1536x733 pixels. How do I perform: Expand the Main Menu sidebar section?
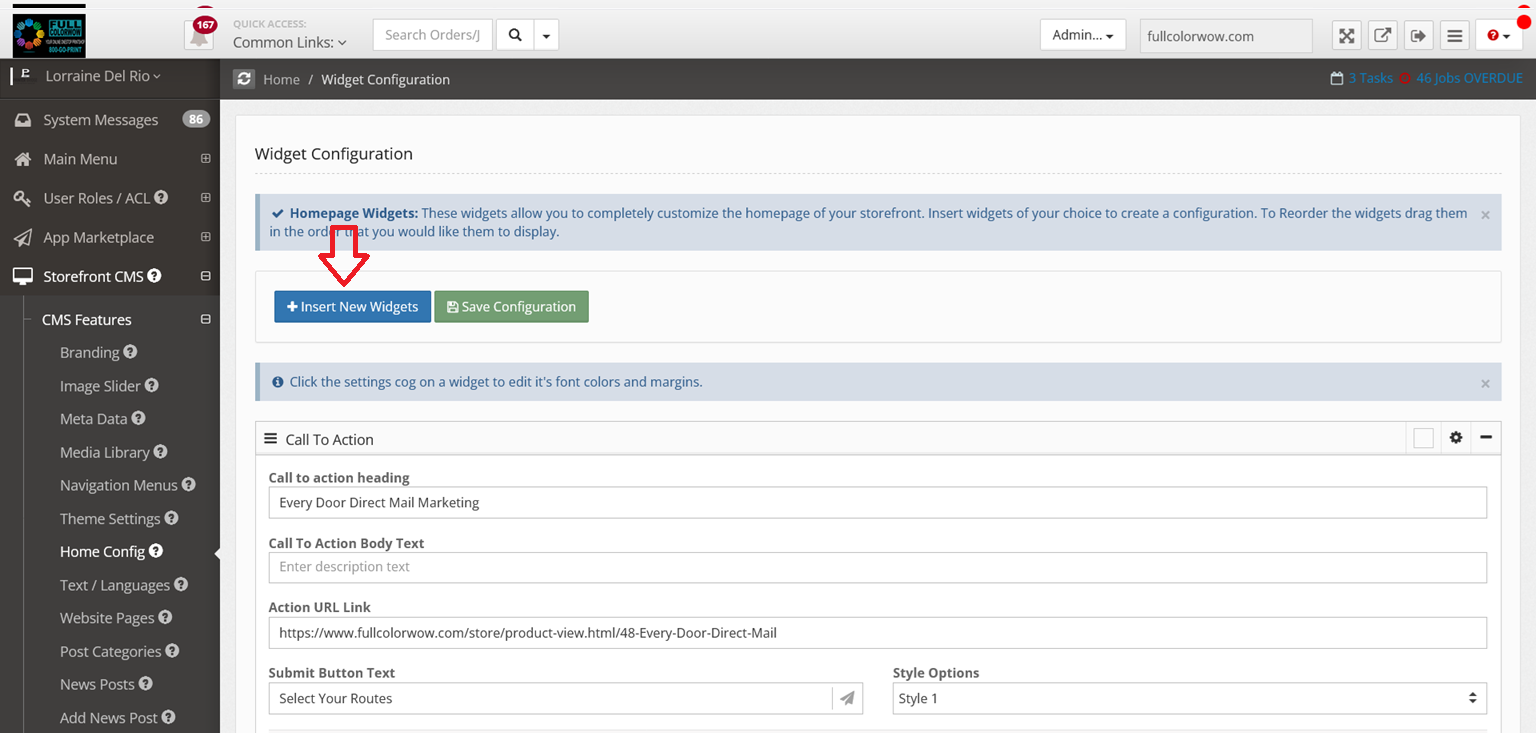coord(205,159)
